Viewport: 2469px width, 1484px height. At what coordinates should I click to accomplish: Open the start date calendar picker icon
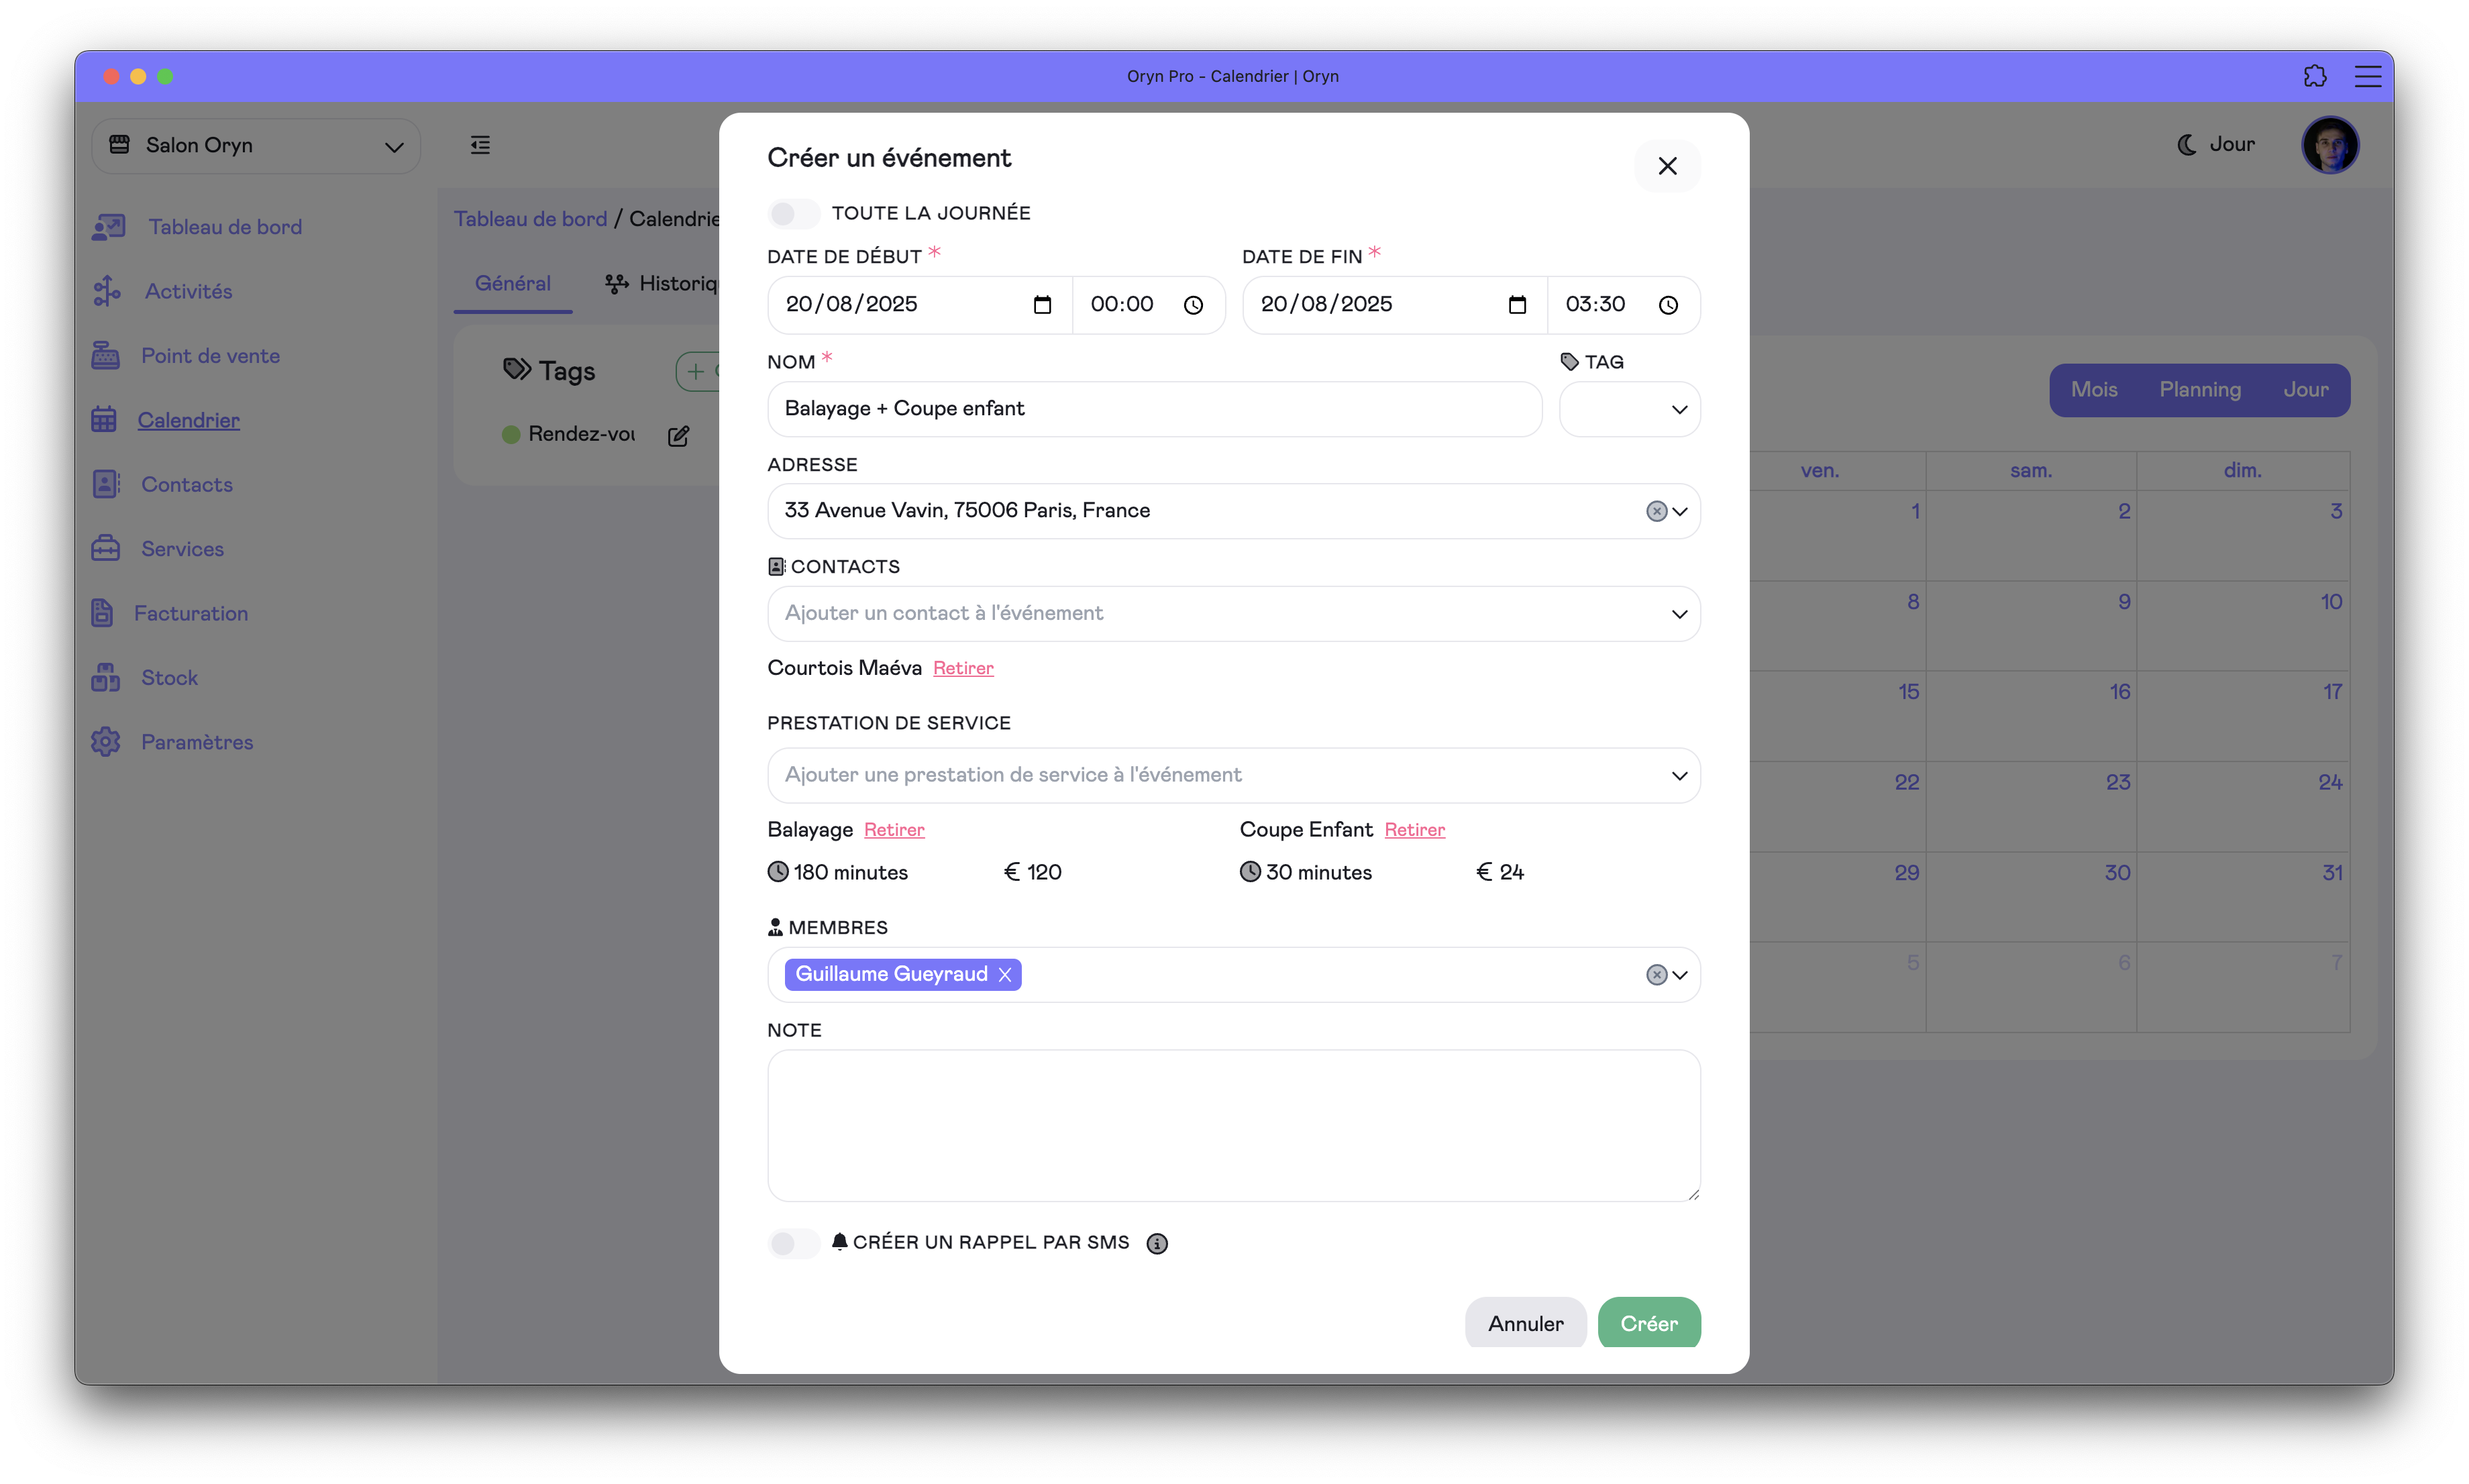(x=1042, y=305)
